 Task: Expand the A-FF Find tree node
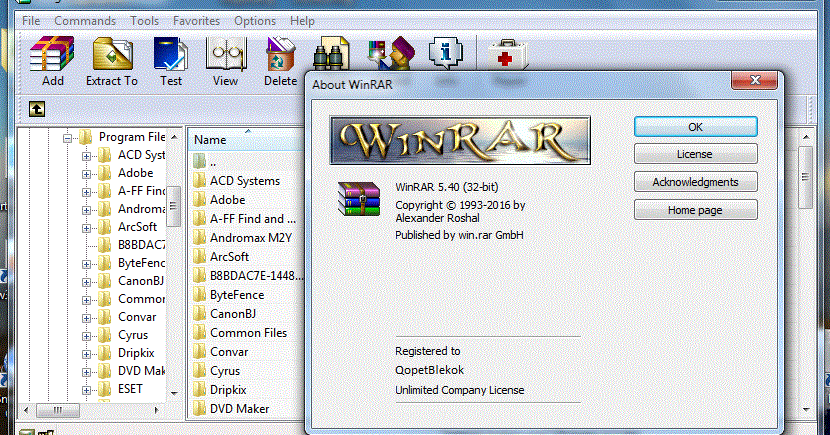click(x=86, y=192)
